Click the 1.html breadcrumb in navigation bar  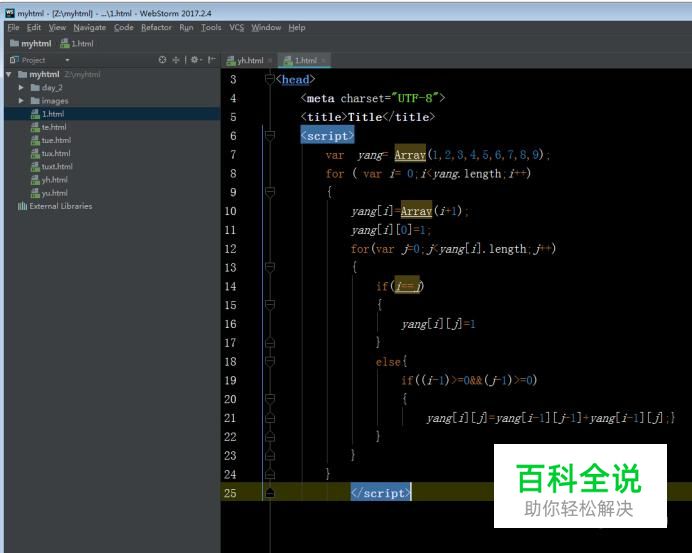pos(77,43)
